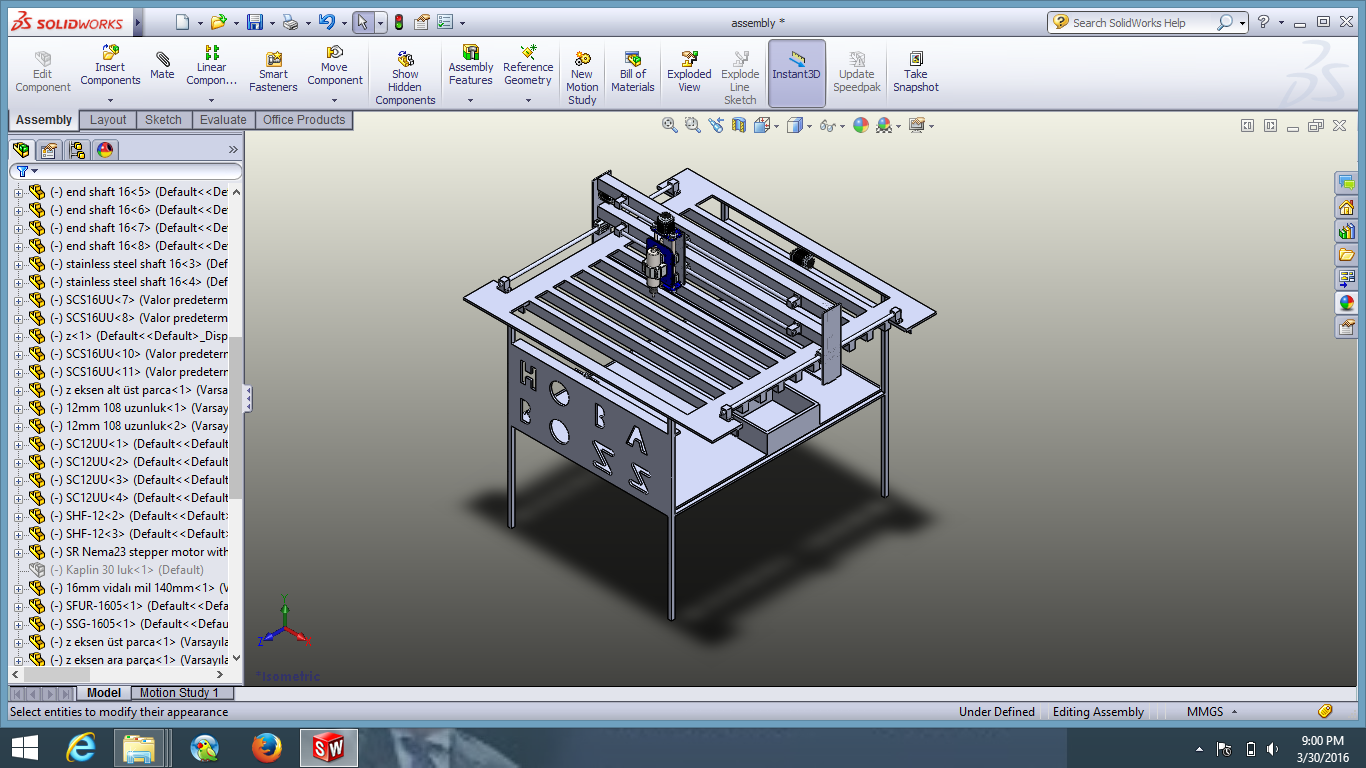The height and width of the screenshot is (768, 1366).
Task: Open Smart Fasteners tool
Action: (x=273, y=72)
